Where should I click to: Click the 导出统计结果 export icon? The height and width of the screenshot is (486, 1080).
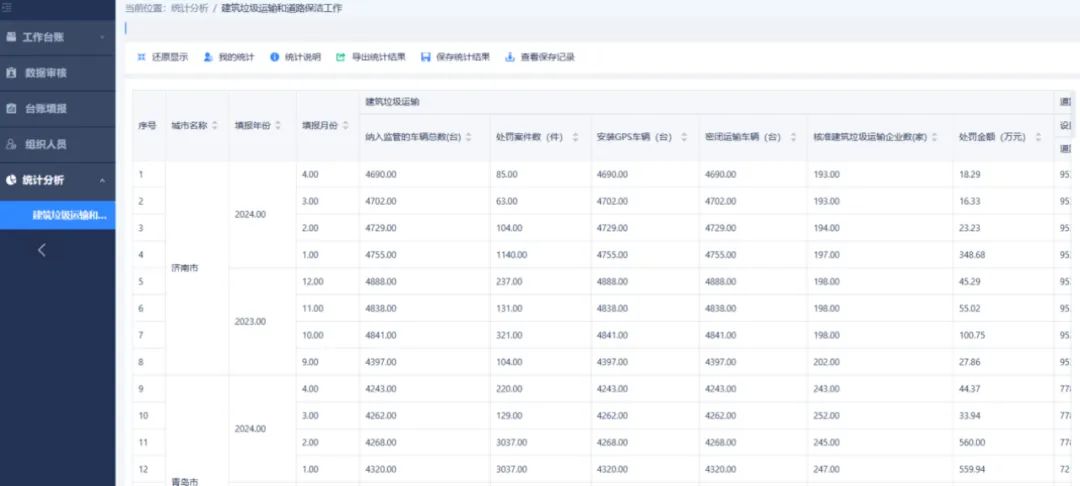[341, 57]
